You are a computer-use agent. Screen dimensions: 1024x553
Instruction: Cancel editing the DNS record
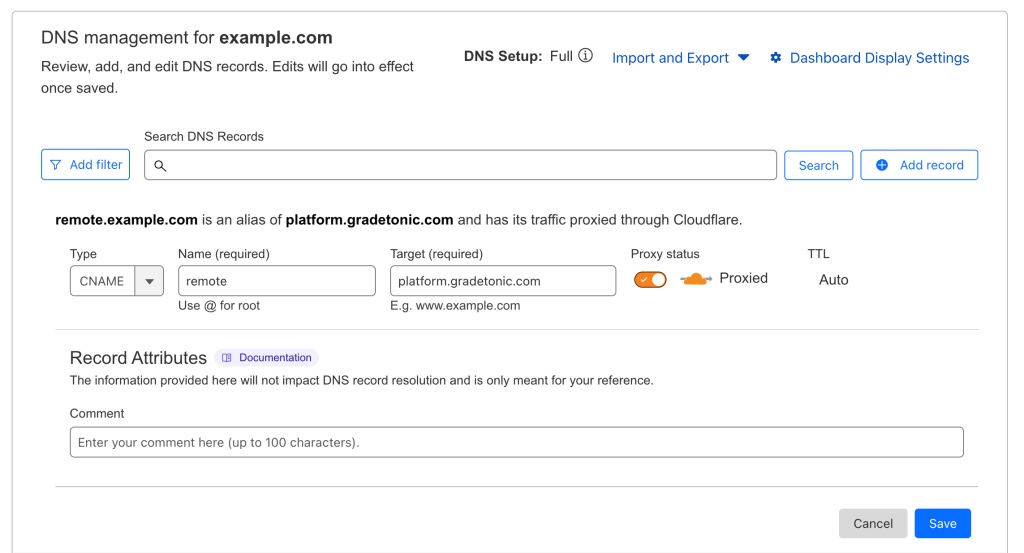[x=872, y=523]
